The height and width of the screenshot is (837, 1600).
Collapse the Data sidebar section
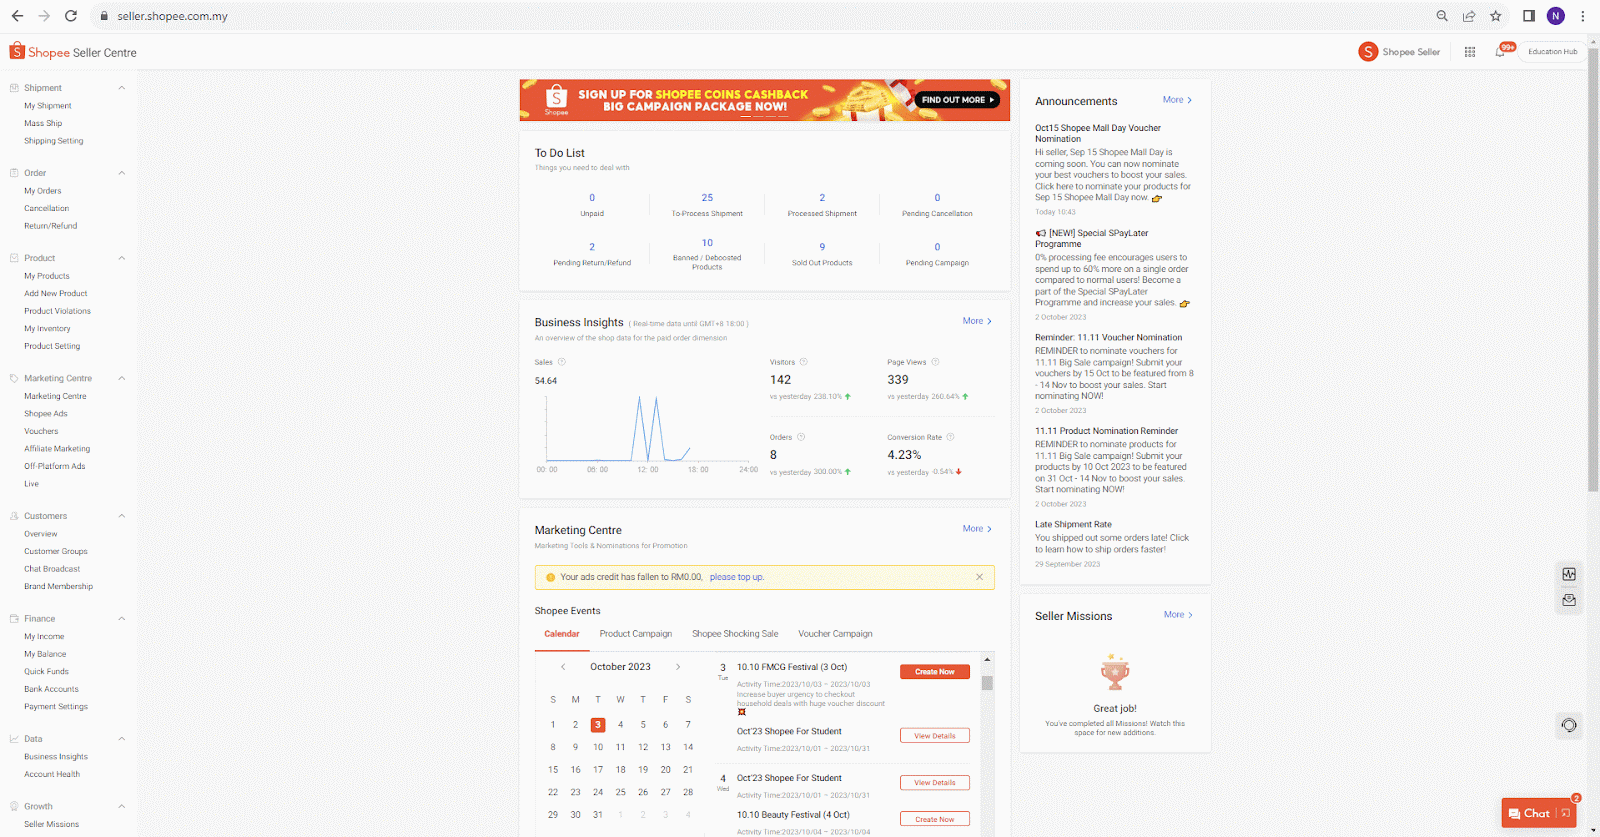[x=122, y=739]
